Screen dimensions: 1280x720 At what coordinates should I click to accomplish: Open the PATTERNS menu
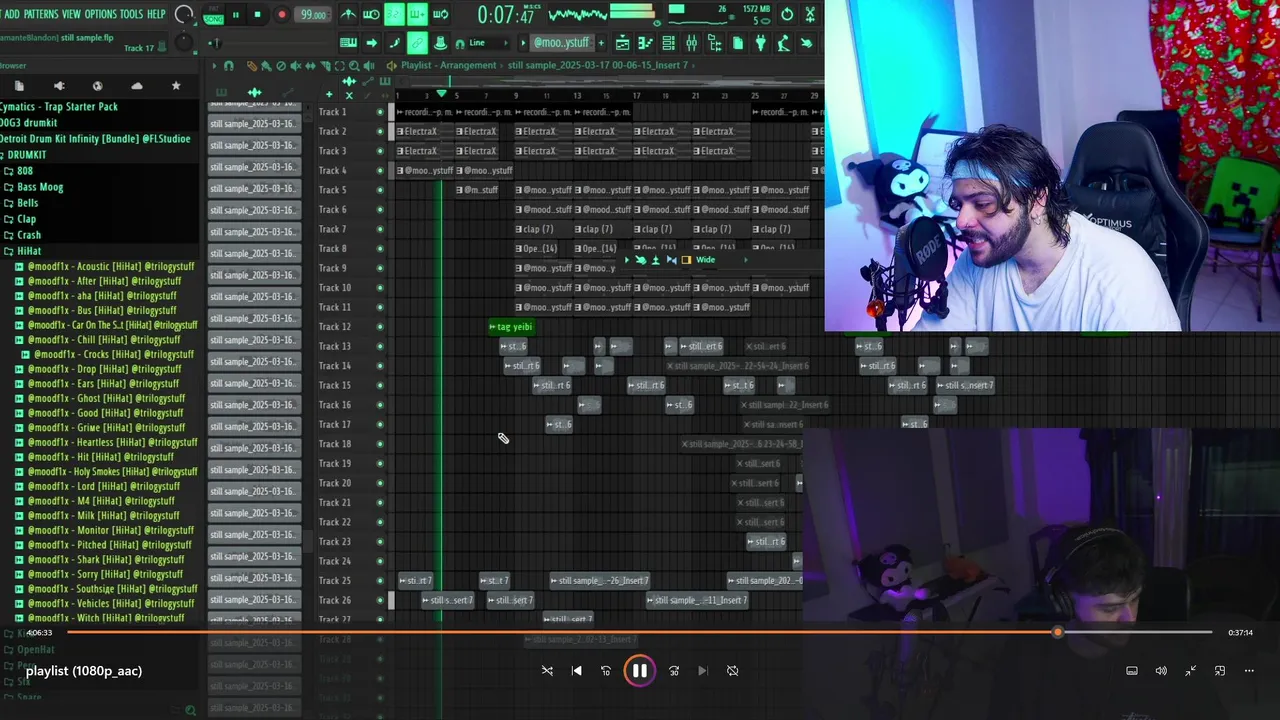(x=41, y=14)
